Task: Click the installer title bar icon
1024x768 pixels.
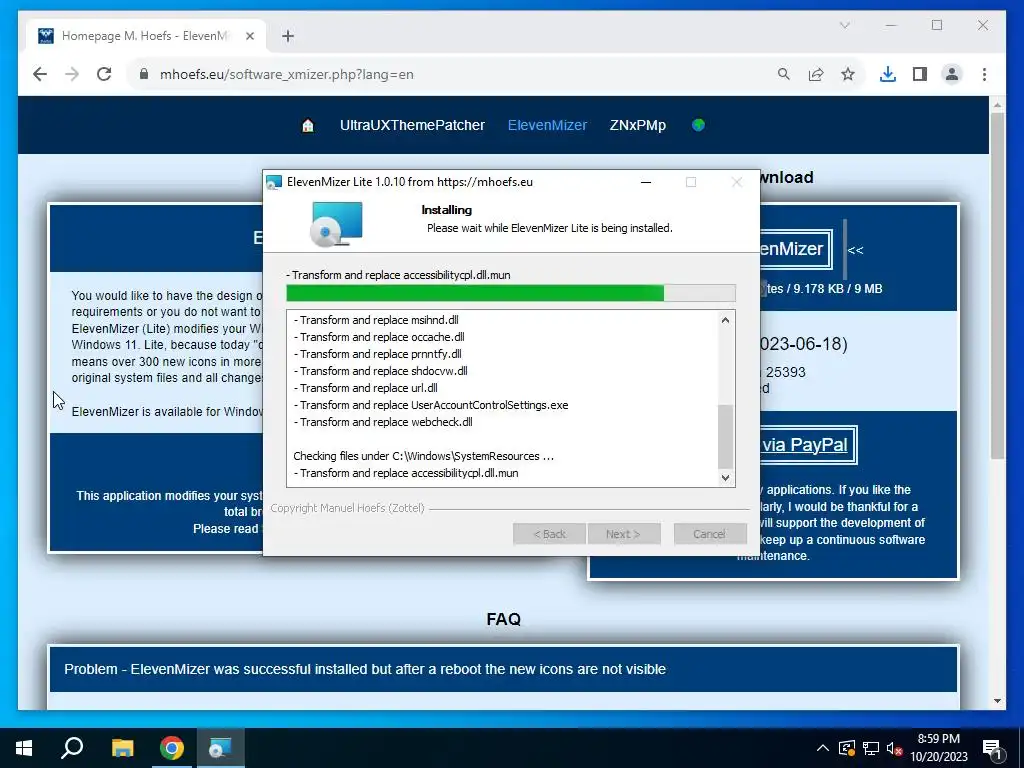Action: point(274,182)
